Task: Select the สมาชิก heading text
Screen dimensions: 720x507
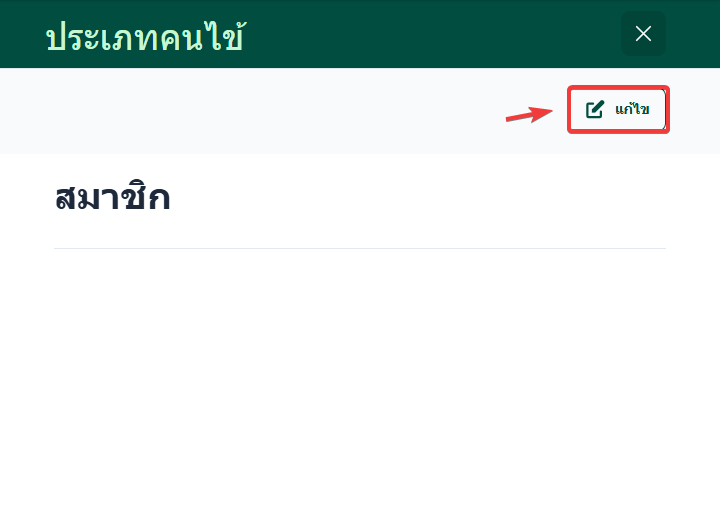Action: tap(112, 198)
